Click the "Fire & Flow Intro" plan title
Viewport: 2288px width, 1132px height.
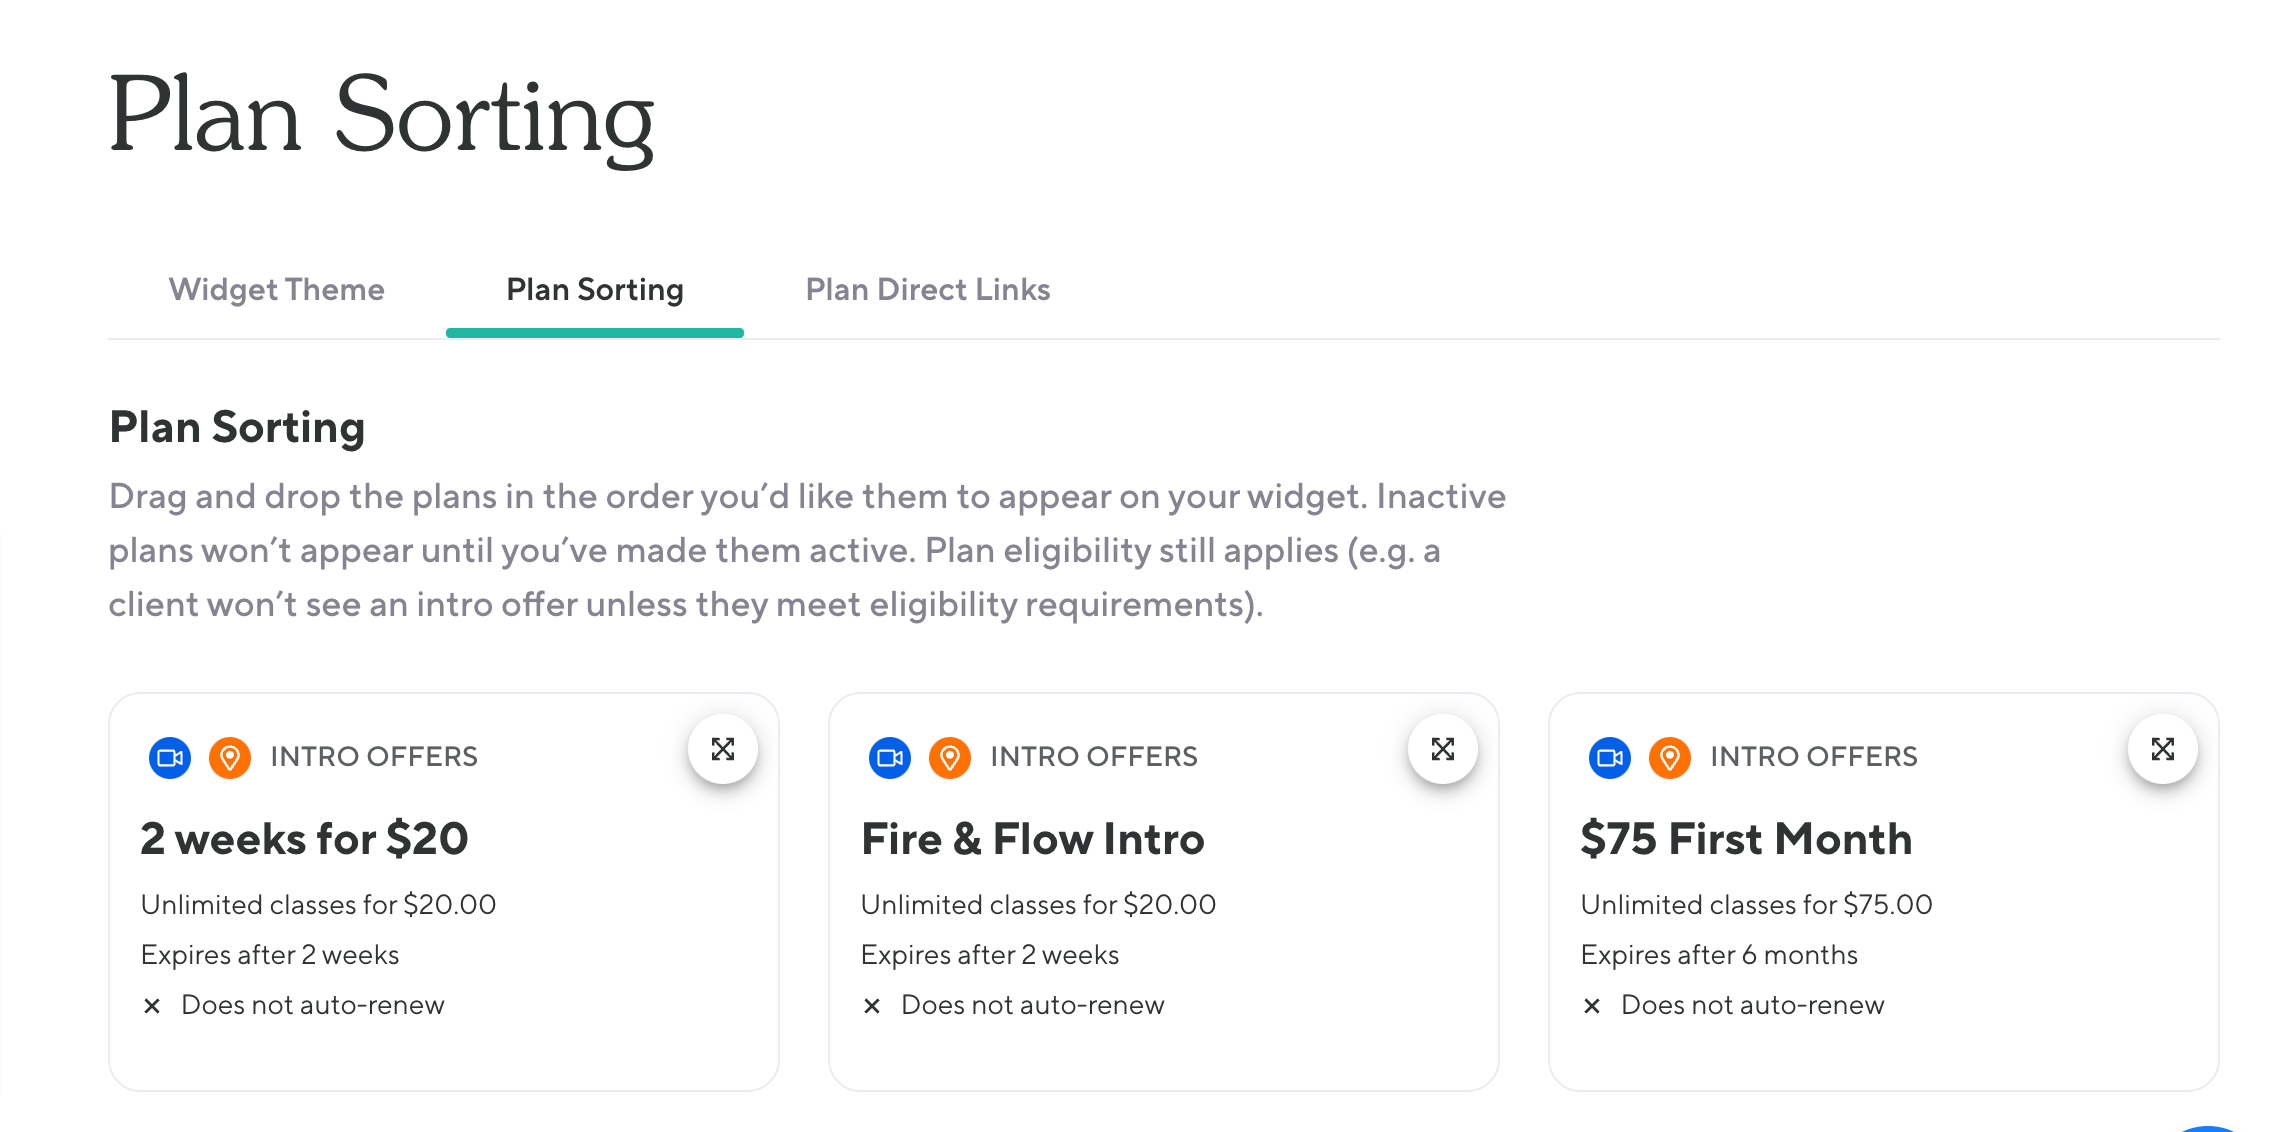tap(1032, 839)
